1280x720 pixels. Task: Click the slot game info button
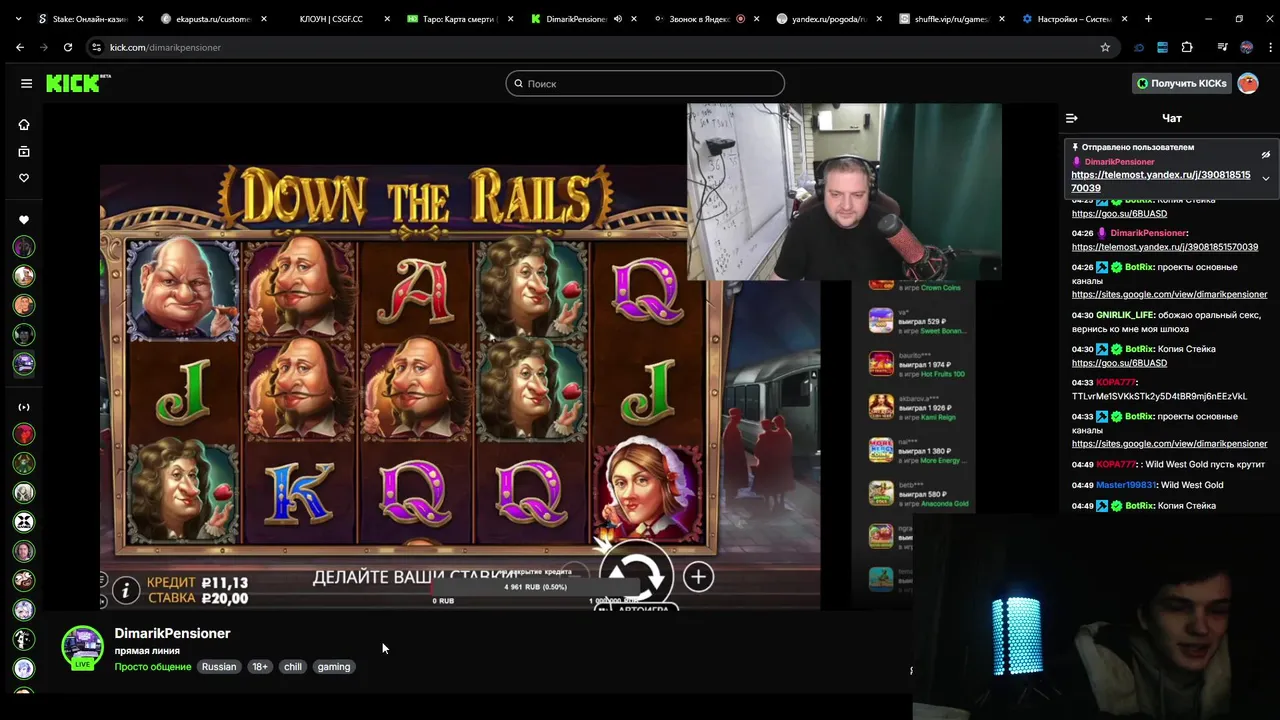click(x=125, y=590)
